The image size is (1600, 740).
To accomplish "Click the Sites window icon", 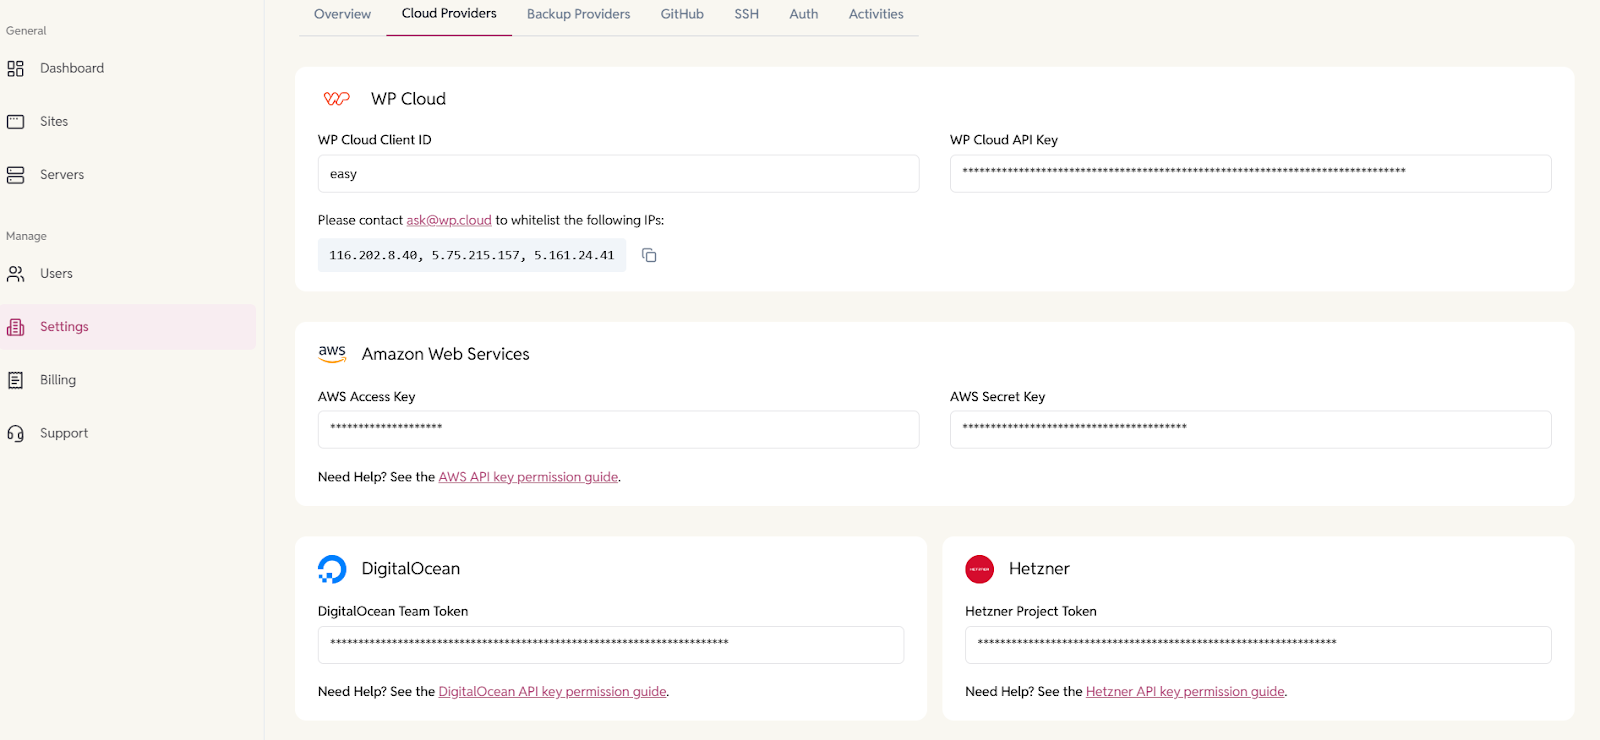I will point(15,122).
